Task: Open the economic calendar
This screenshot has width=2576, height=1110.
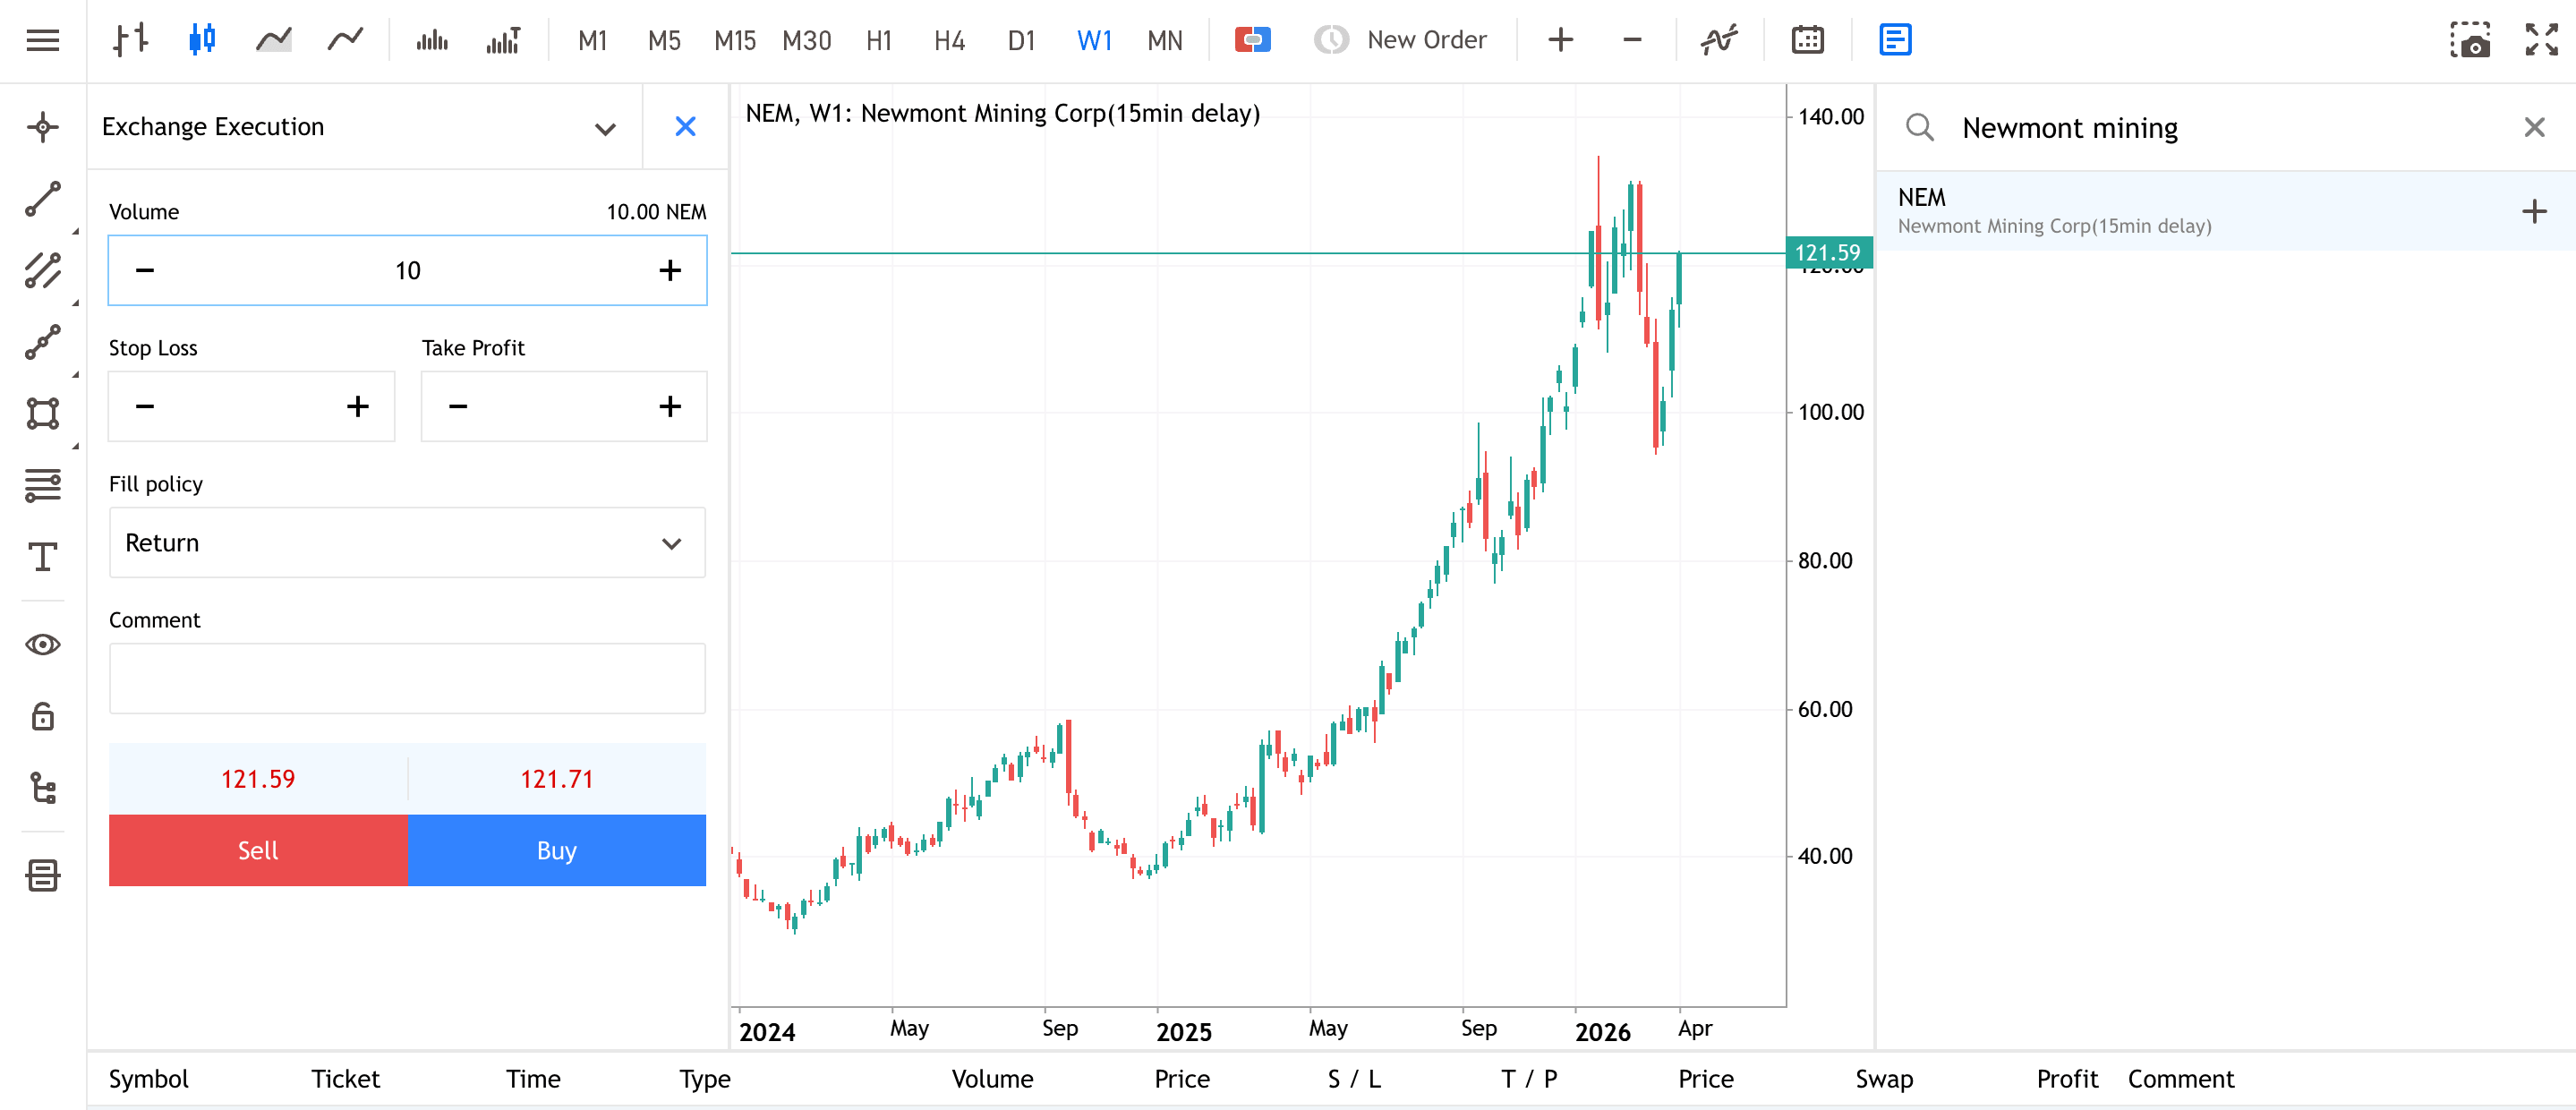Action: click(x=1808, y=40)
